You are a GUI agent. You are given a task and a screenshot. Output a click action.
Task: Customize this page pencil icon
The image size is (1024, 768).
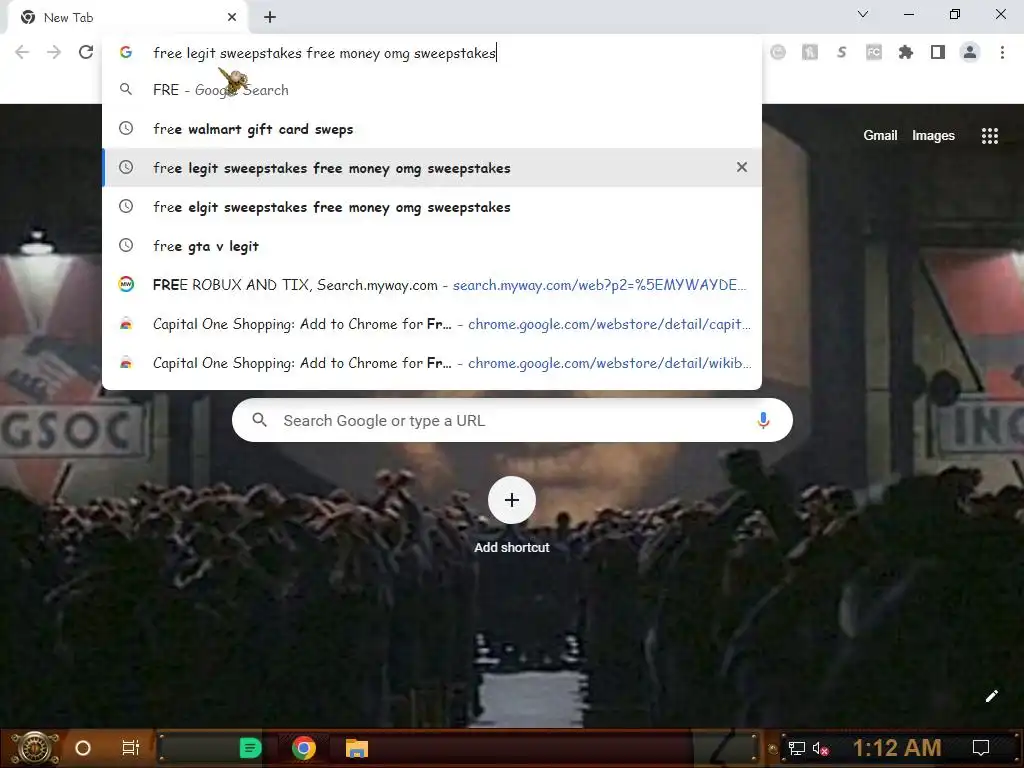click(x=991, y=696)
